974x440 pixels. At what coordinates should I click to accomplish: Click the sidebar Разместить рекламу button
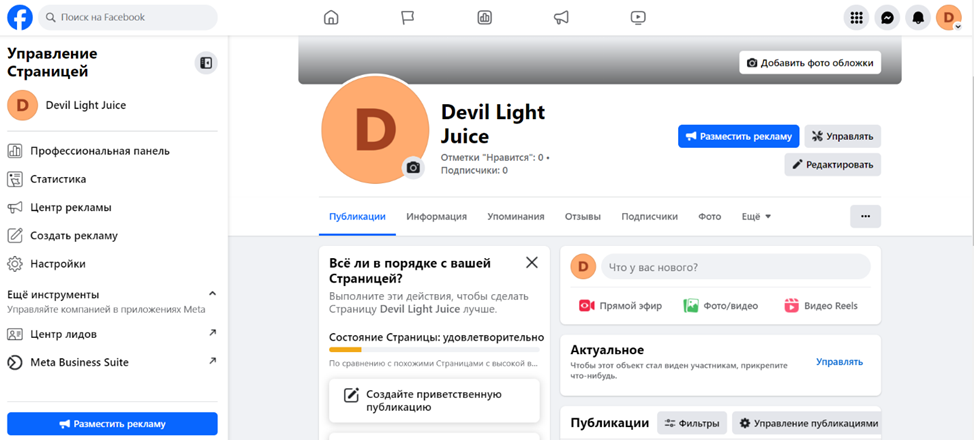[112, 424]
